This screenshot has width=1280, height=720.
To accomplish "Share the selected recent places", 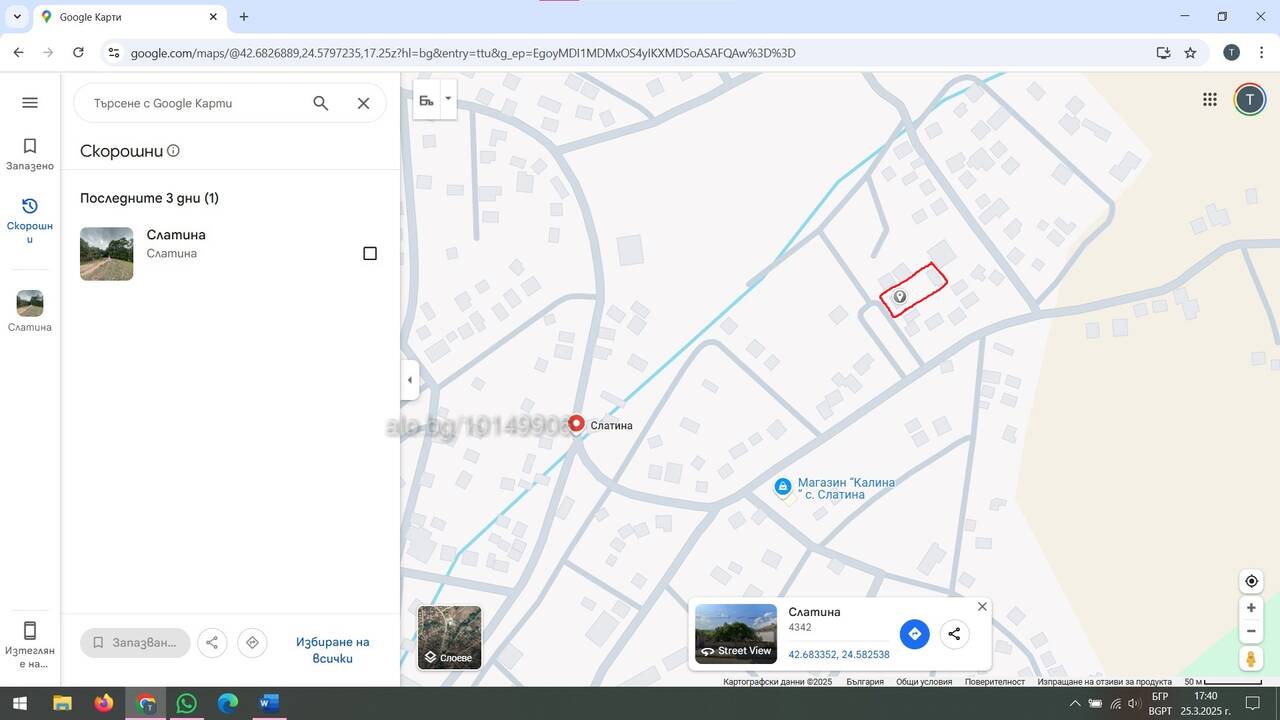I will 212,642.
